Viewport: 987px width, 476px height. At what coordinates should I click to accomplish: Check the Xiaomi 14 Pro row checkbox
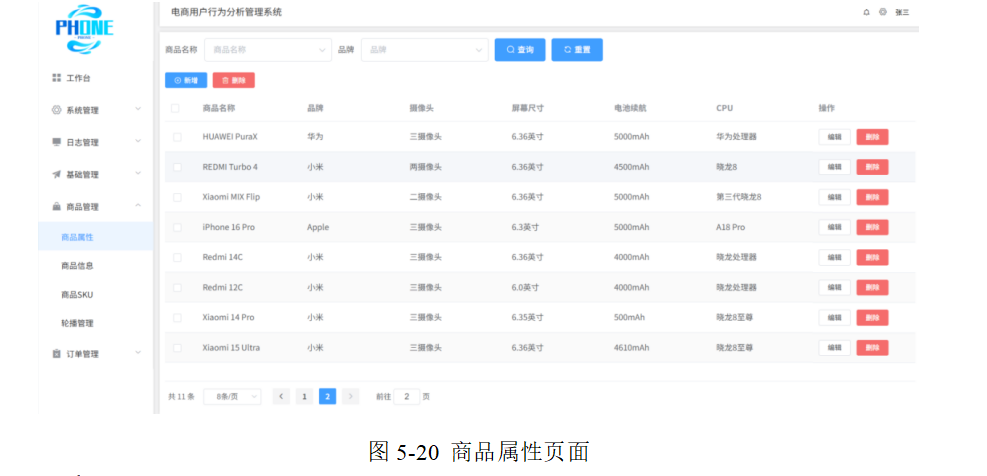(x=178, y=318)
